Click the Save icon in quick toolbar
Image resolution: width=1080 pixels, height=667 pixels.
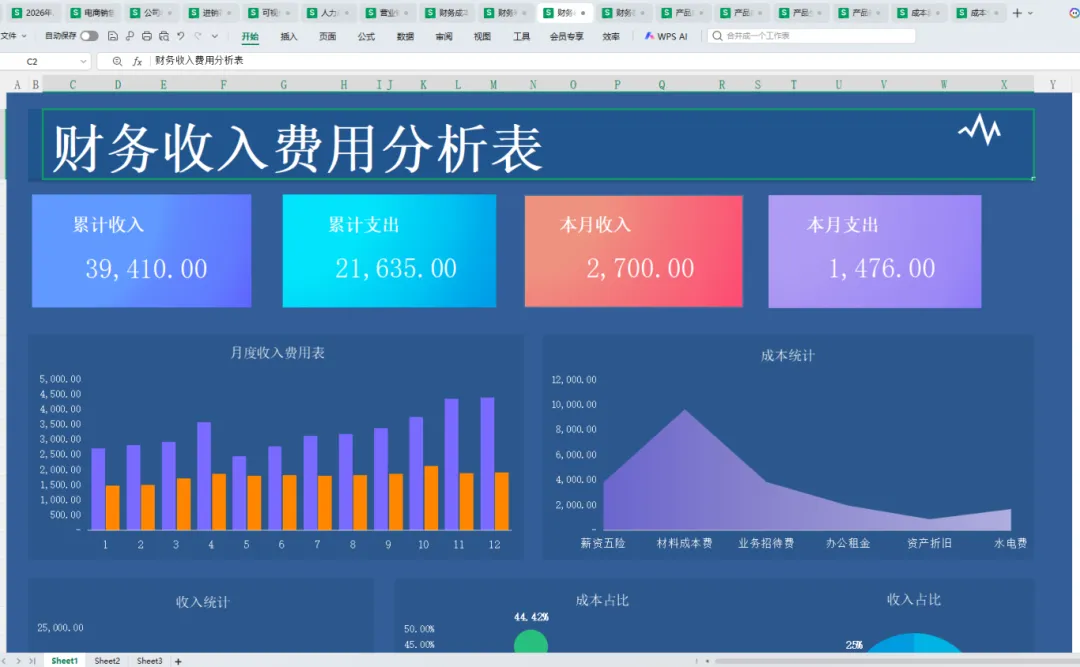point(113,36)
